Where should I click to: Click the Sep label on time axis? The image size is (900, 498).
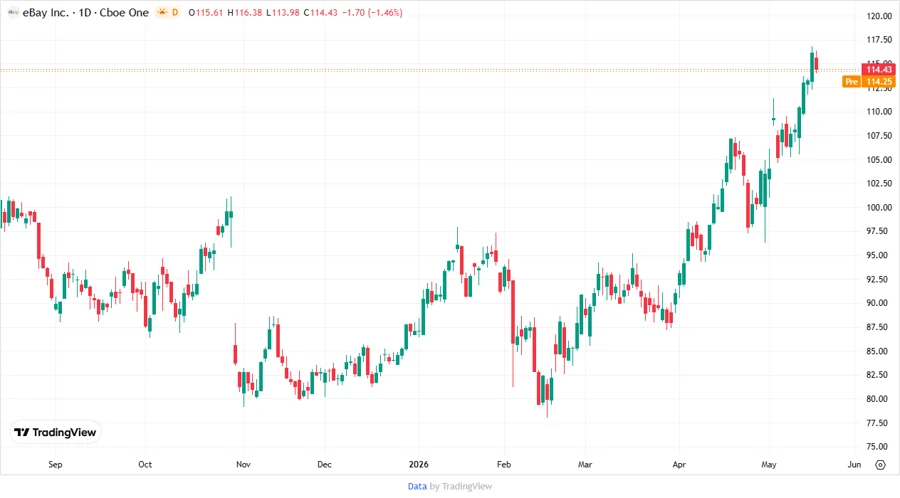point(55,464)
